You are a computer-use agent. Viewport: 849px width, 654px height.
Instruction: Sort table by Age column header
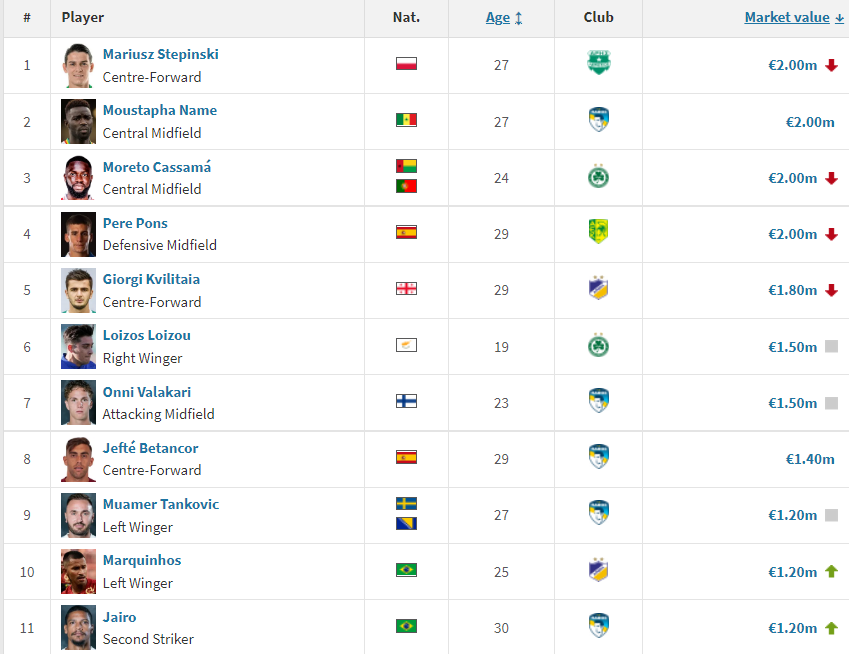click(x=498, y=18)
